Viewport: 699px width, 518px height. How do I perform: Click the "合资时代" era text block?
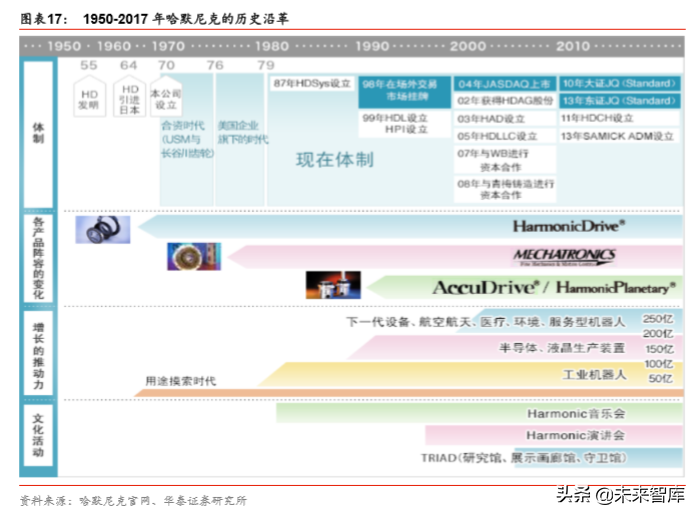[187, 139]
